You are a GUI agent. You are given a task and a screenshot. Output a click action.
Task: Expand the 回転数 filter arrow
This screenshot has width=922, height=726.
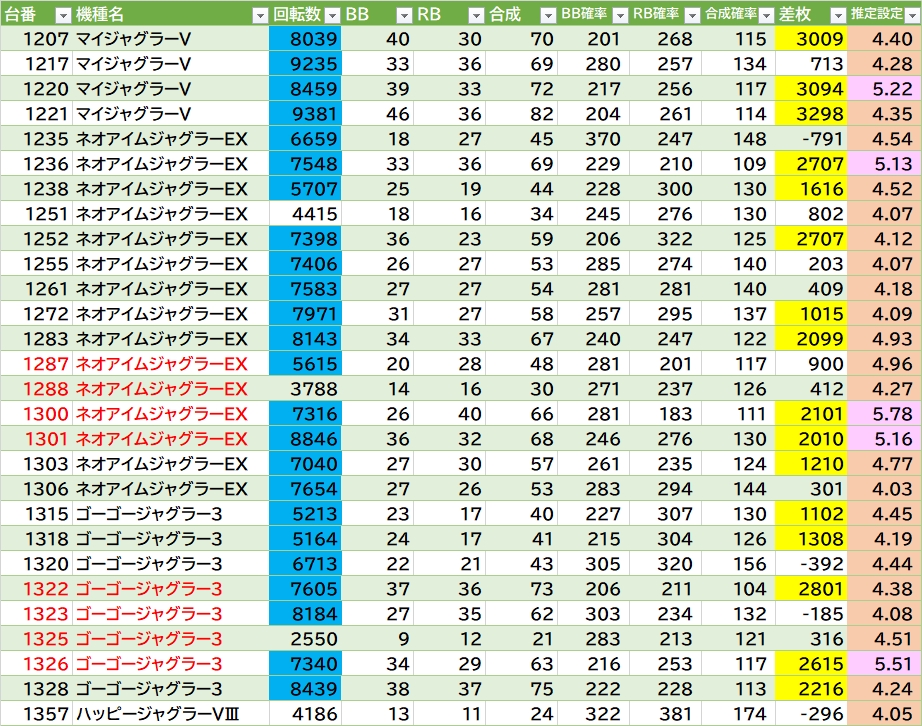click(331, 14)
